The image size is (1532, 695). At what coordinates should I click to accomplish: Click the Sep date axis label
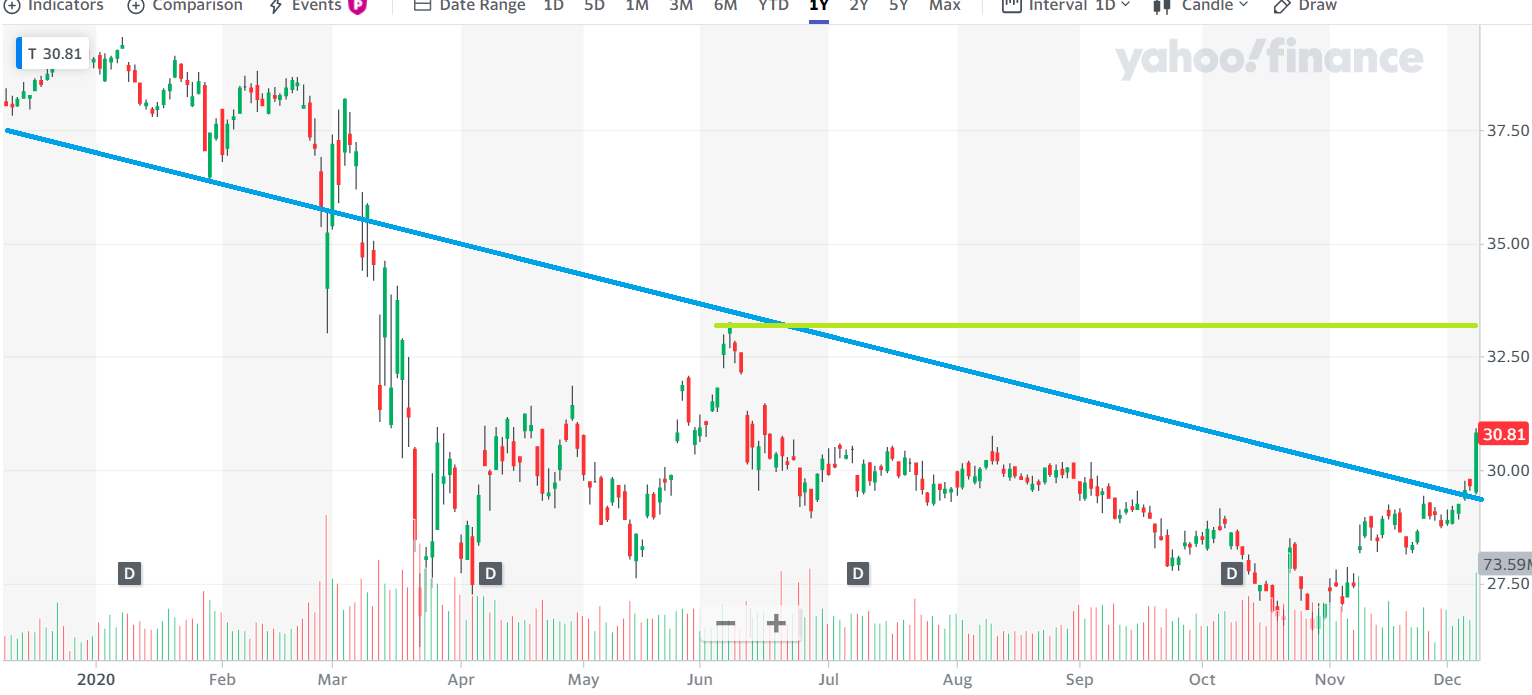pos(1079,679)
